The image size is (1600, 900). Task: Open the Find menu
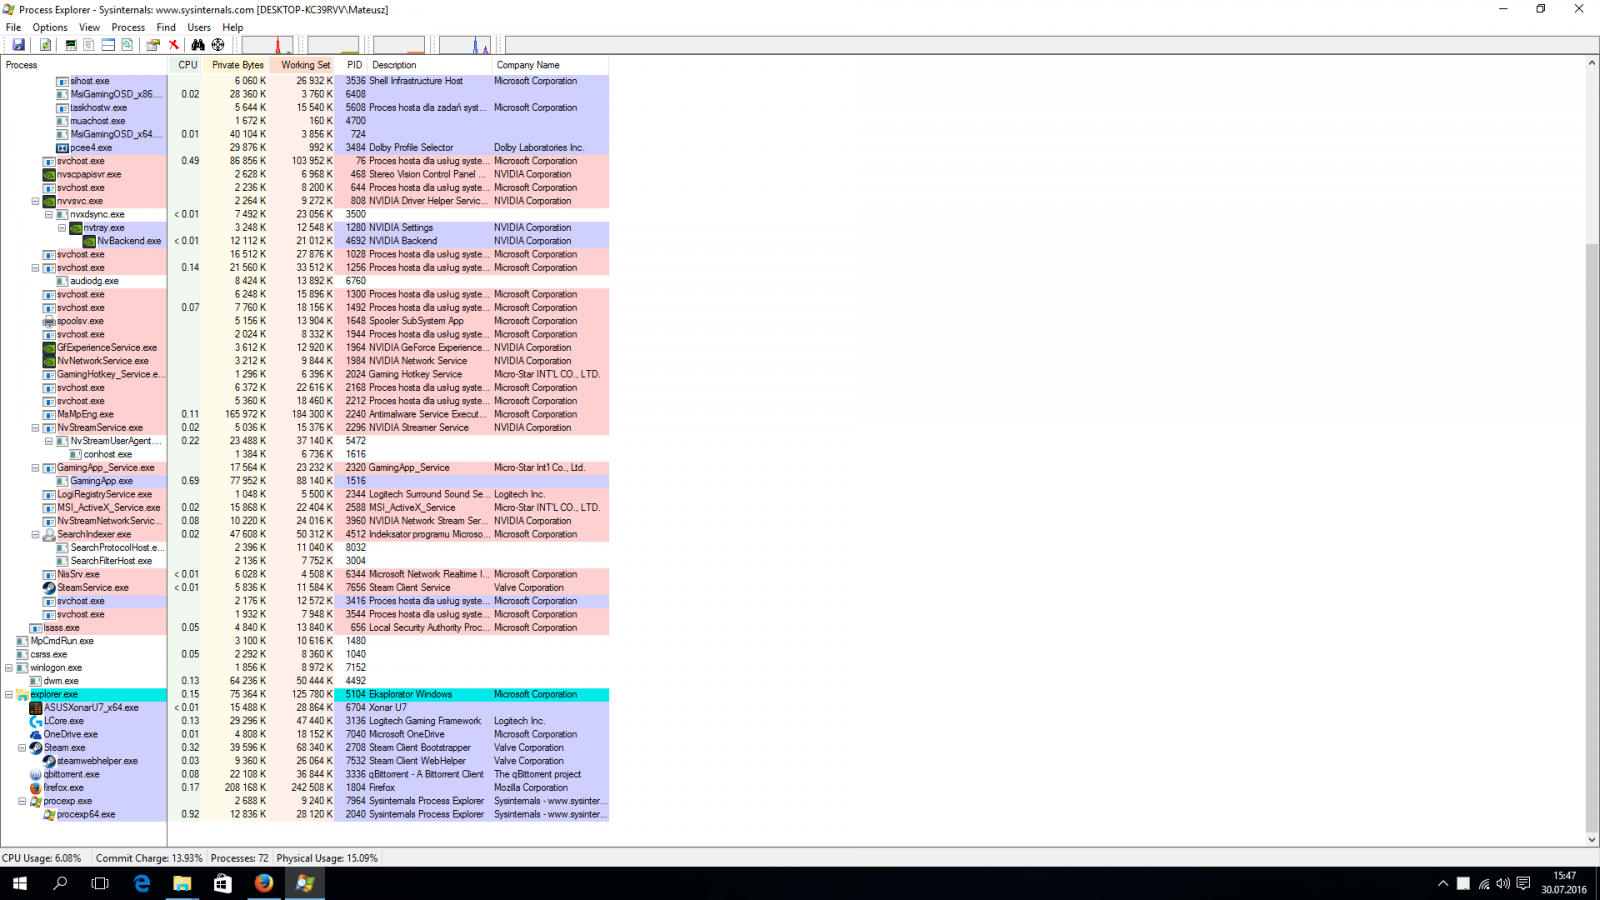point(166,27)
